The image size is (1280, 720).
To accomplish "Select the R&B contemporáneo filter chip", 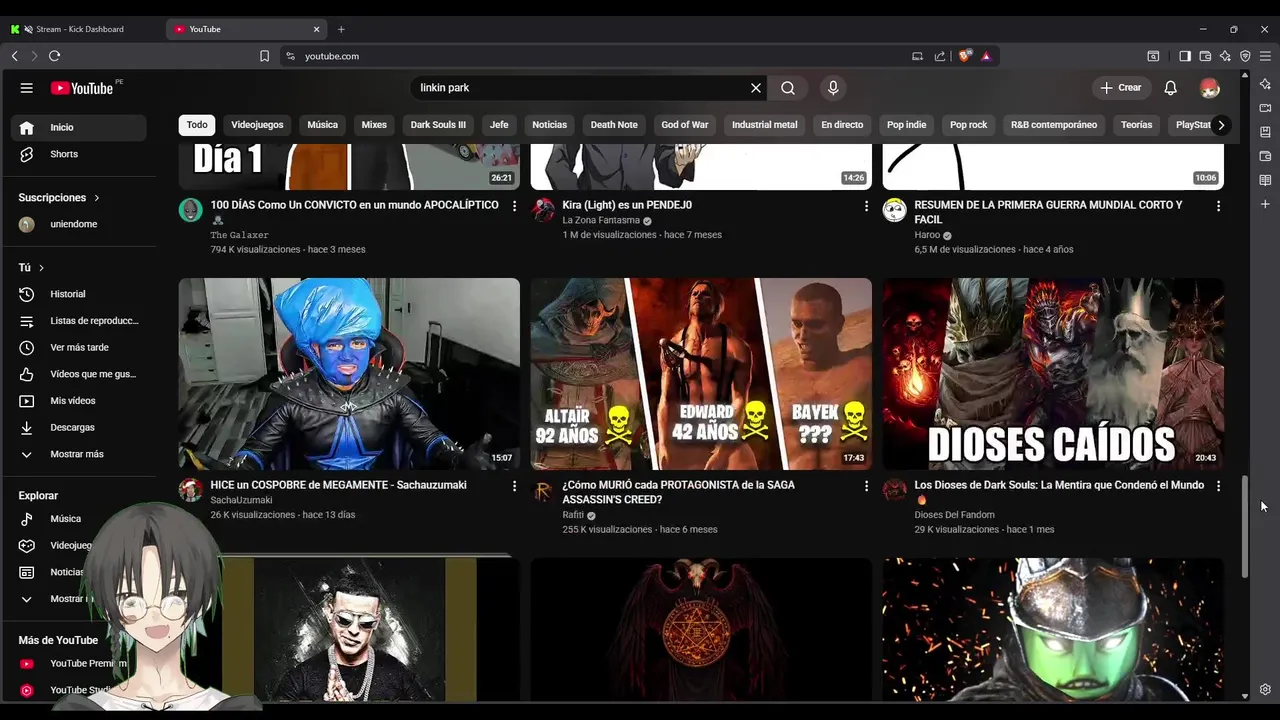I will pyautogui.click(x=1054, y=125).
